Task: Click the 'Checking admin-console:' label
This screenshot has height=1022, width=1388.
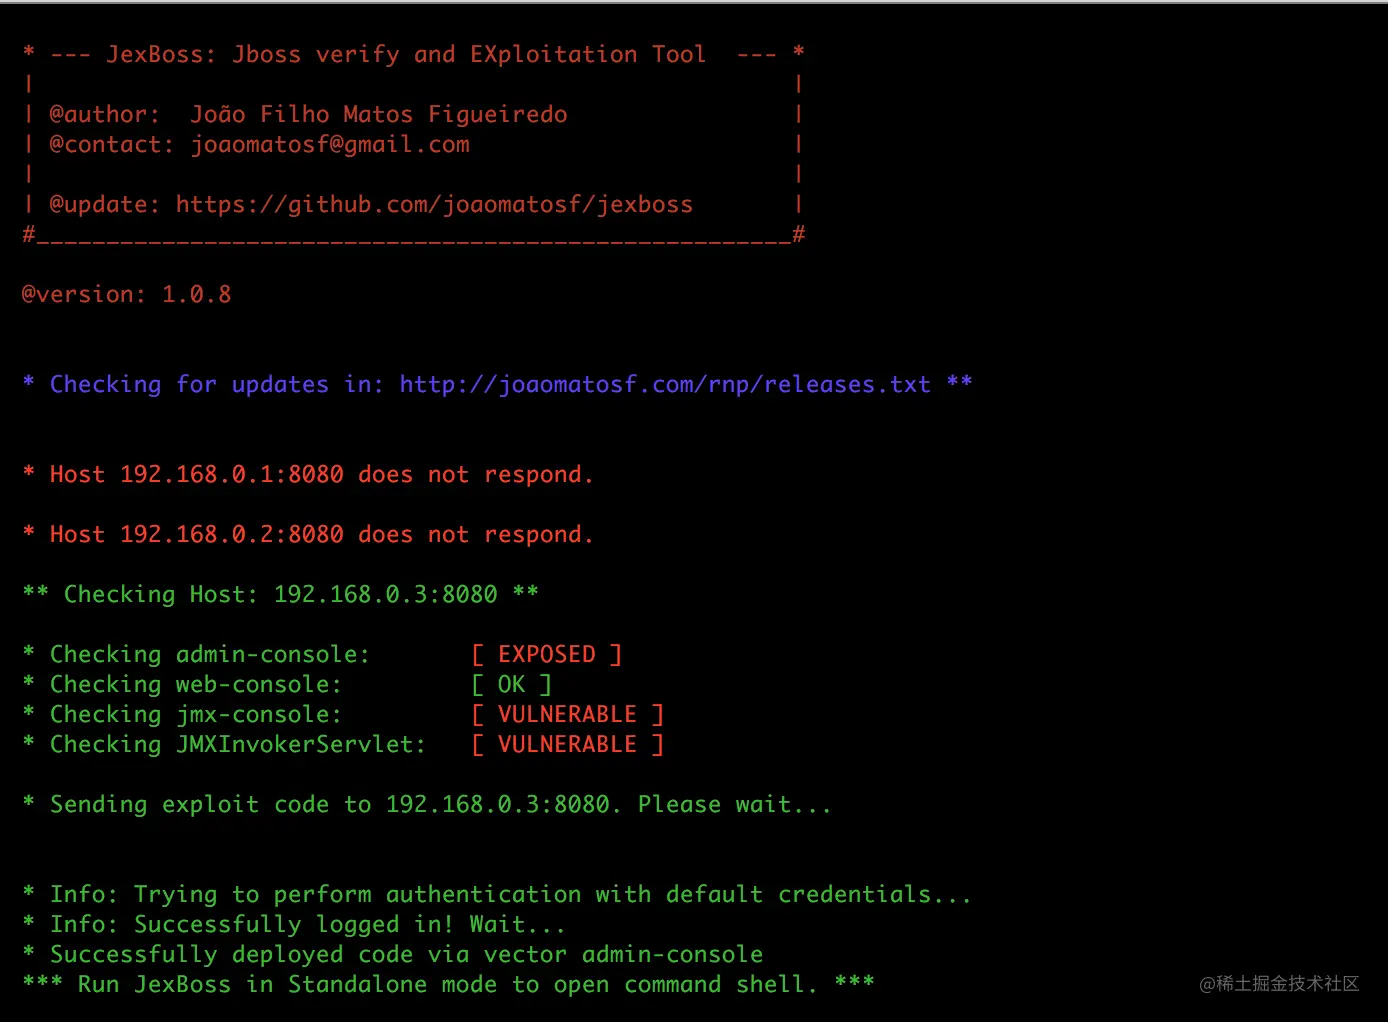Action: [210, 655]
